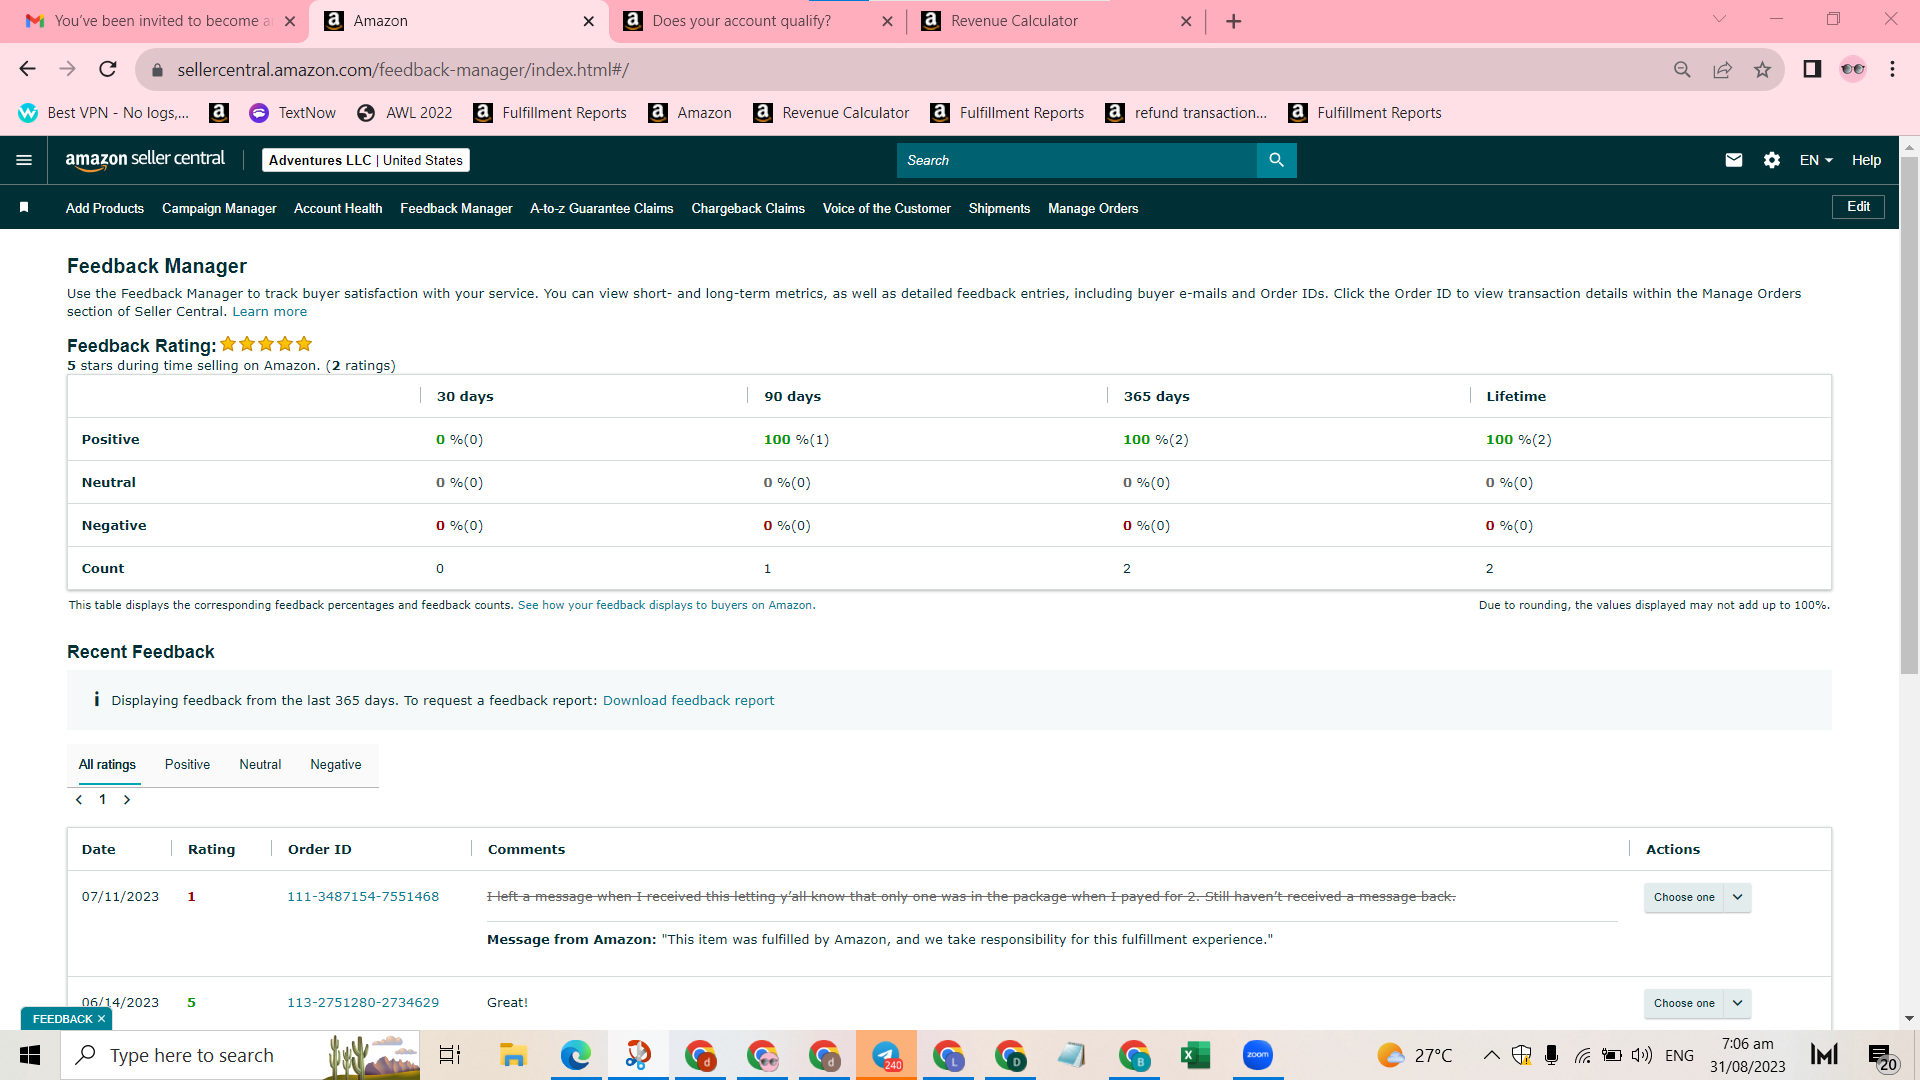The width and height of the screenshot is (1920, 1080).
Task: Open the notification center icon
Action: pos(1881,1056)
